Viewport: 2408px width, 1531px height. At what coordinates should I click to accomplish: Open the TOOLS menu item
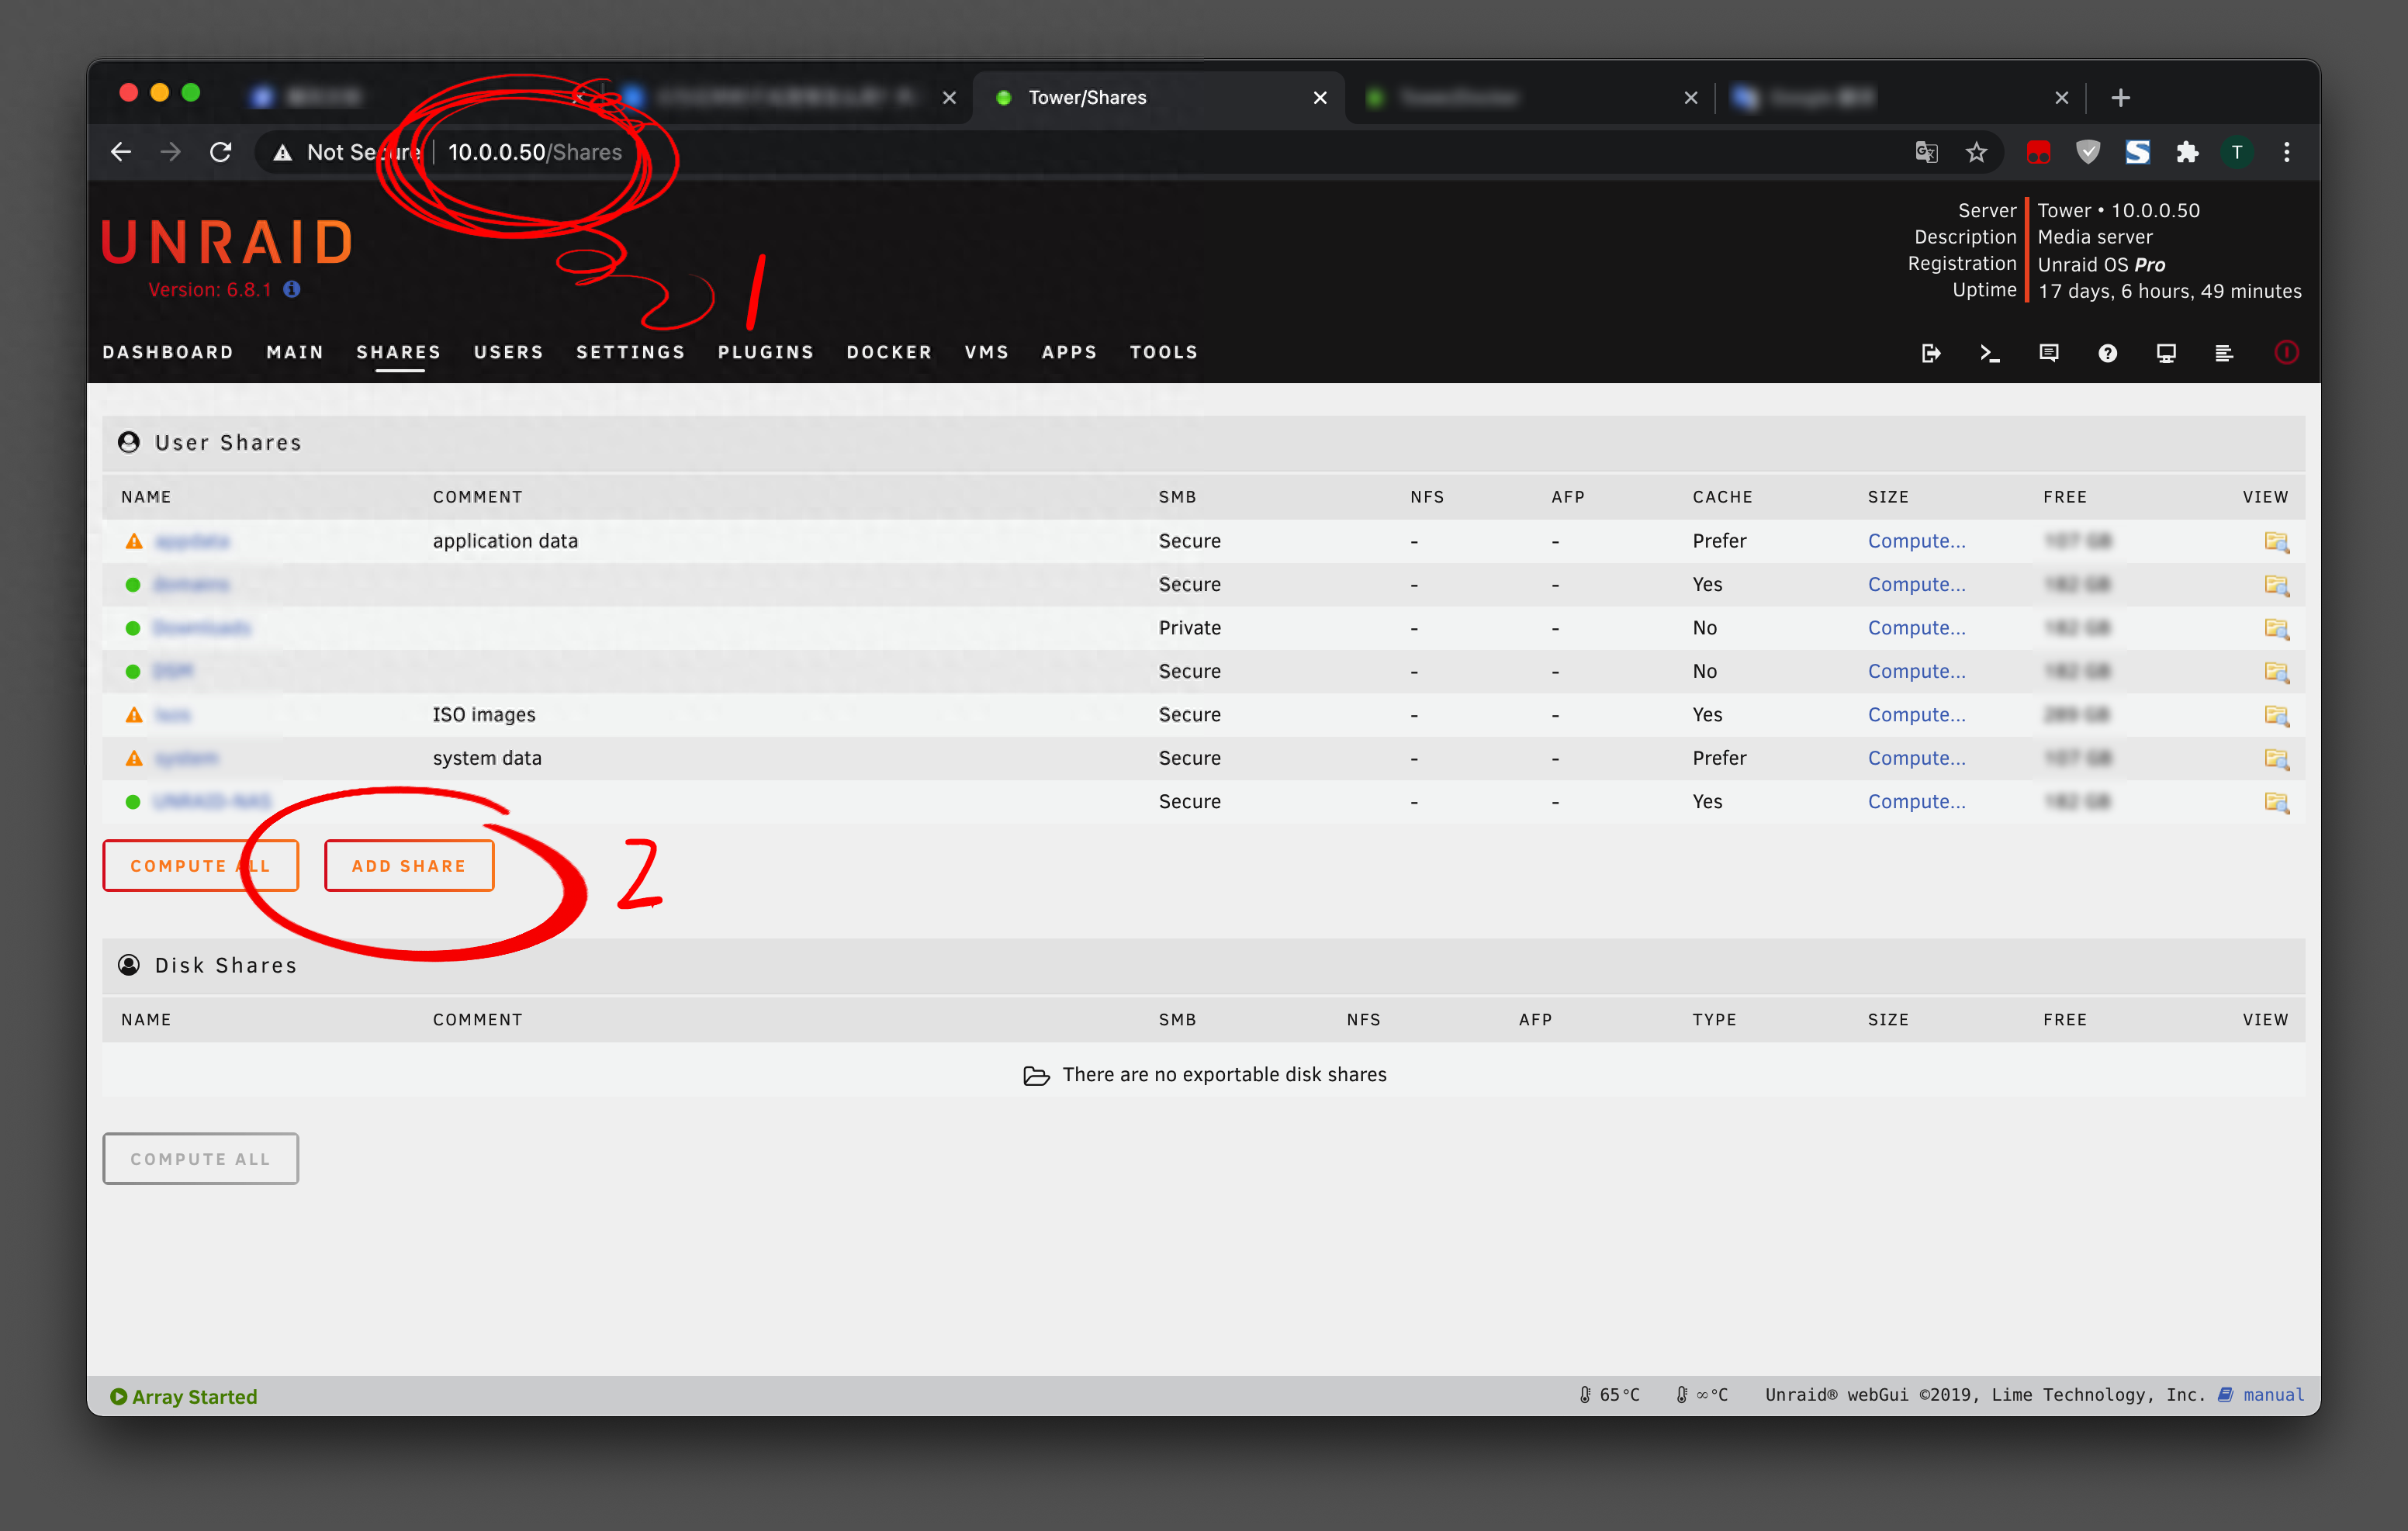click(x=1162, y=352)
